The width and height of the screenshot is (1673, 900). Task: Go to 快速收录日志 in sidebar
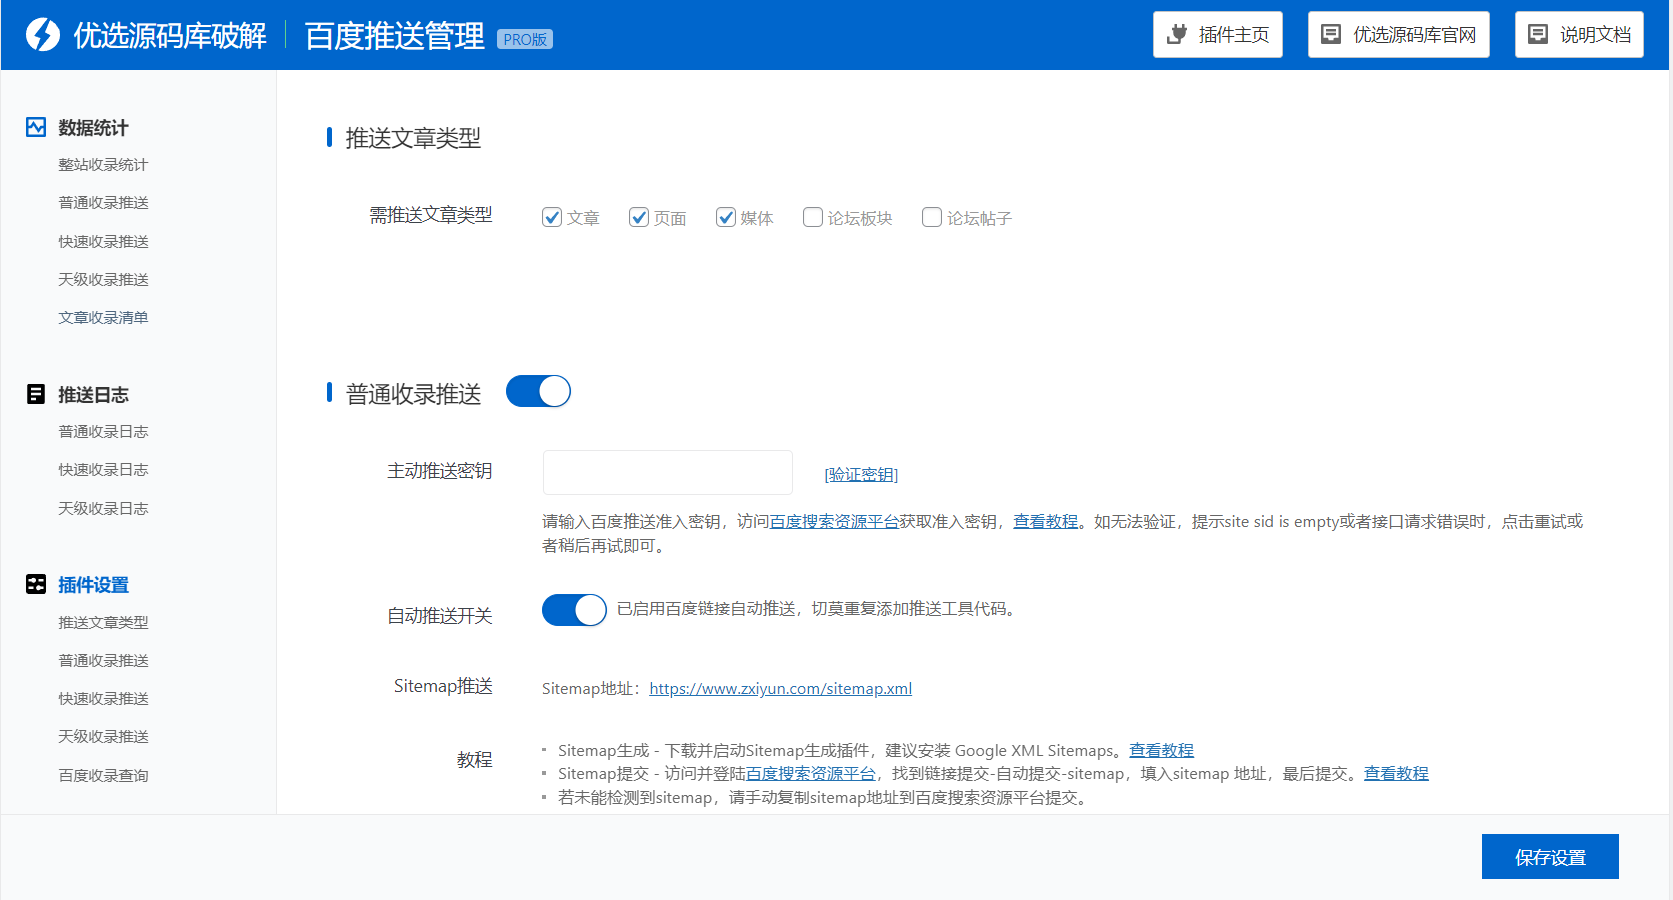(103, 470)
